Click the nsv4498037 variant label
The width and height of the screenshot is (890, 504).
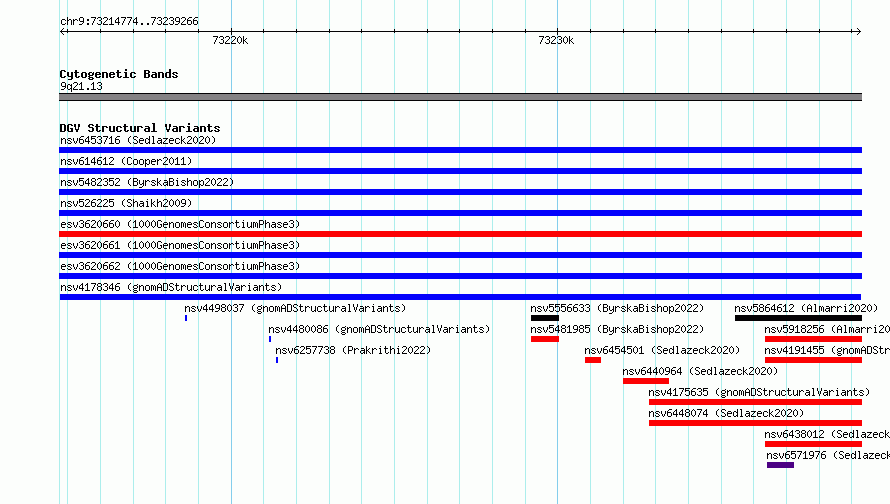click(x=295, y=308)
